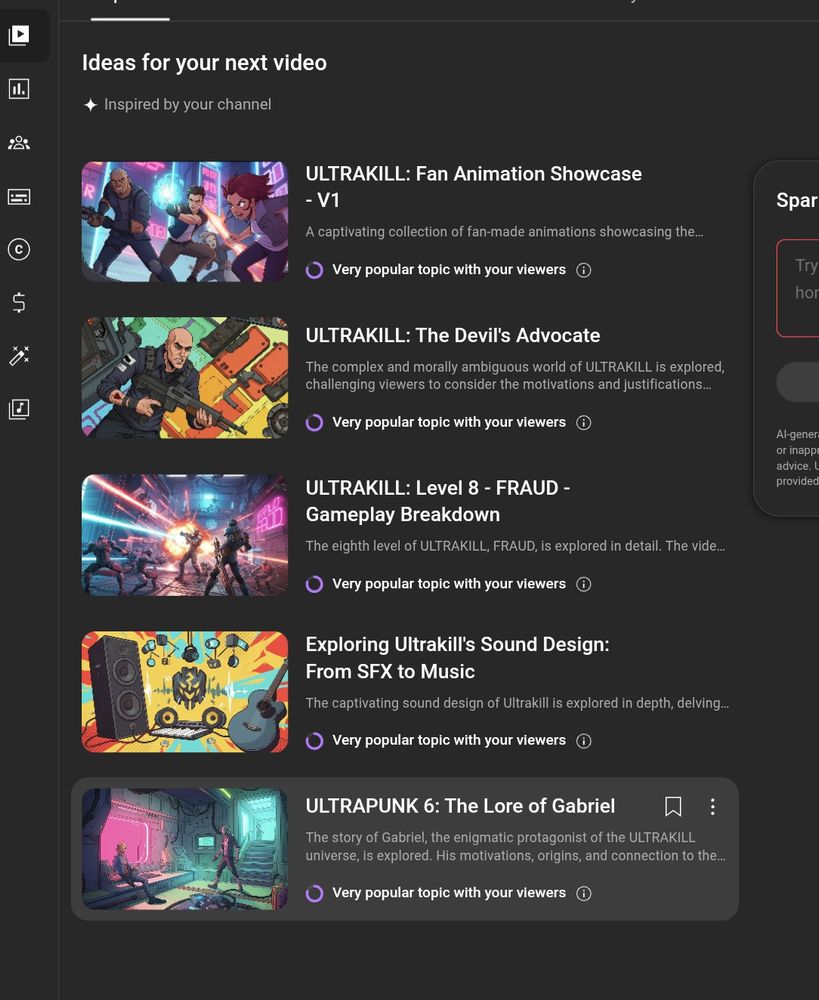819x1000 pixels.
Task: Open the Level 8 FRAUD thumbnail
Action: tap(185, 535)
